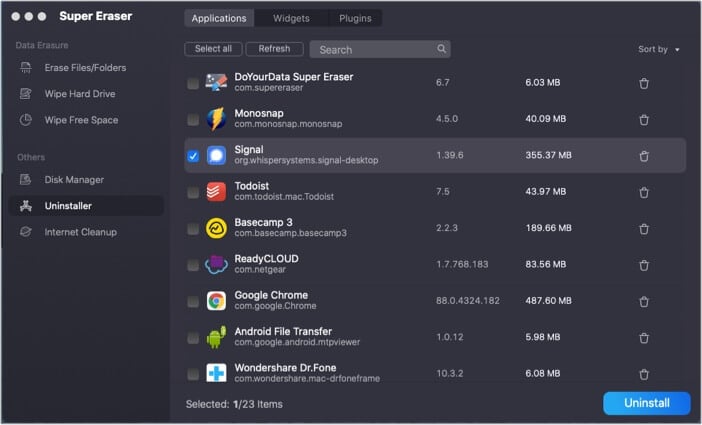Click the 487.60 MB size value
The image size is (702, 425).
(x=548, y=301)
